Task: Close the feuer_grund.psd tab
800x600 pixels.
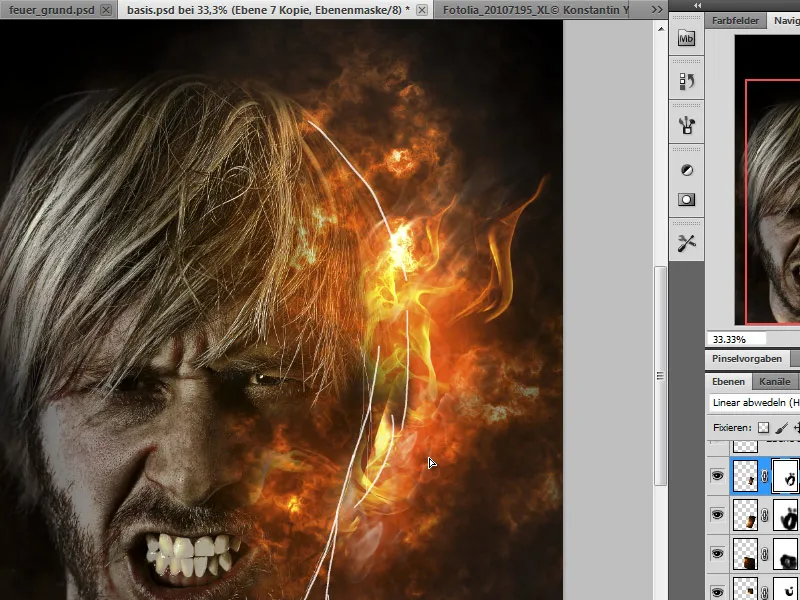Action: click(x=106, y=10)
